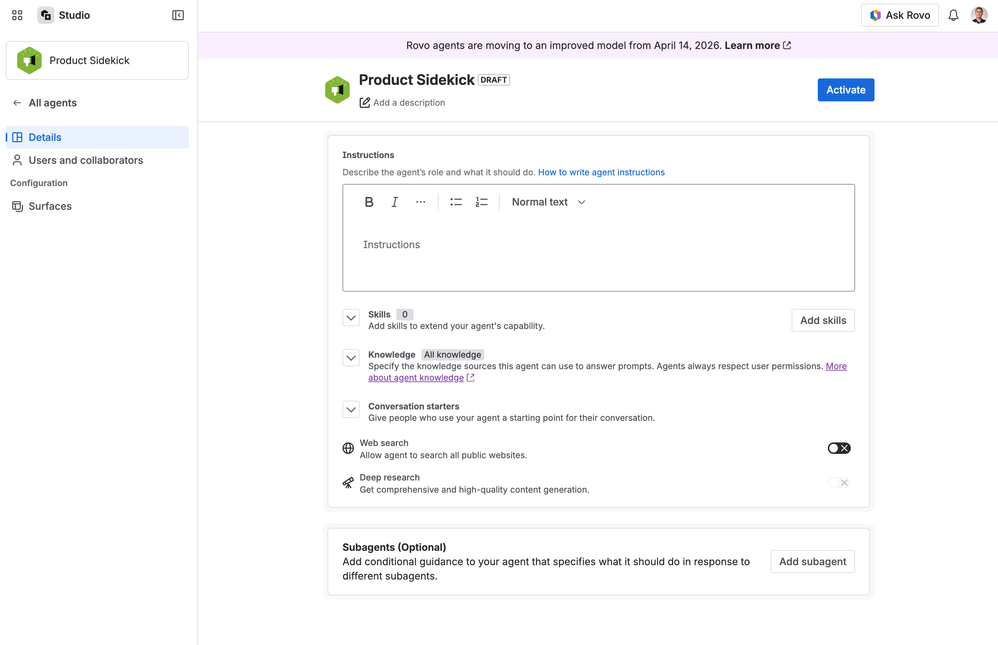Open the app switcher grid icon
The height and width of the screenshot is (645, 998).
[17, 15]
